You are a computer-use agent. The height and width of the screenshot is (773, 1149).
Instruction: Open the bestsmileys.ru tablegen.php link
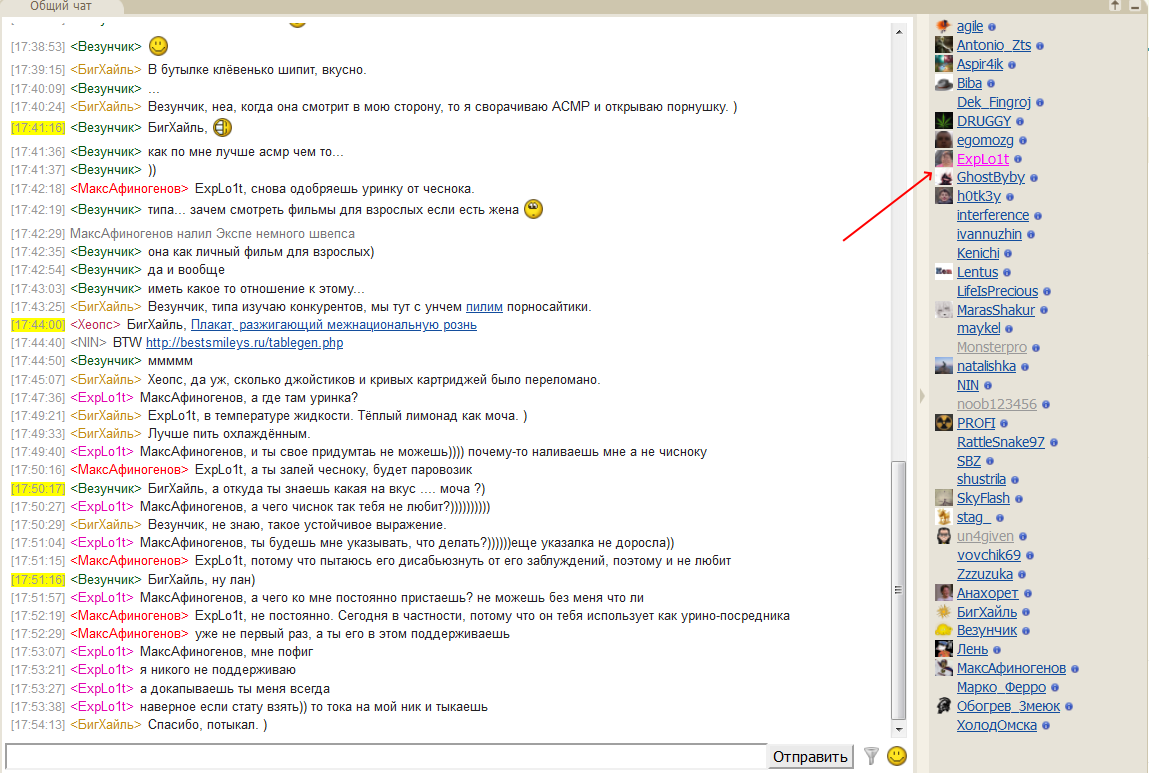coord(244,343)
